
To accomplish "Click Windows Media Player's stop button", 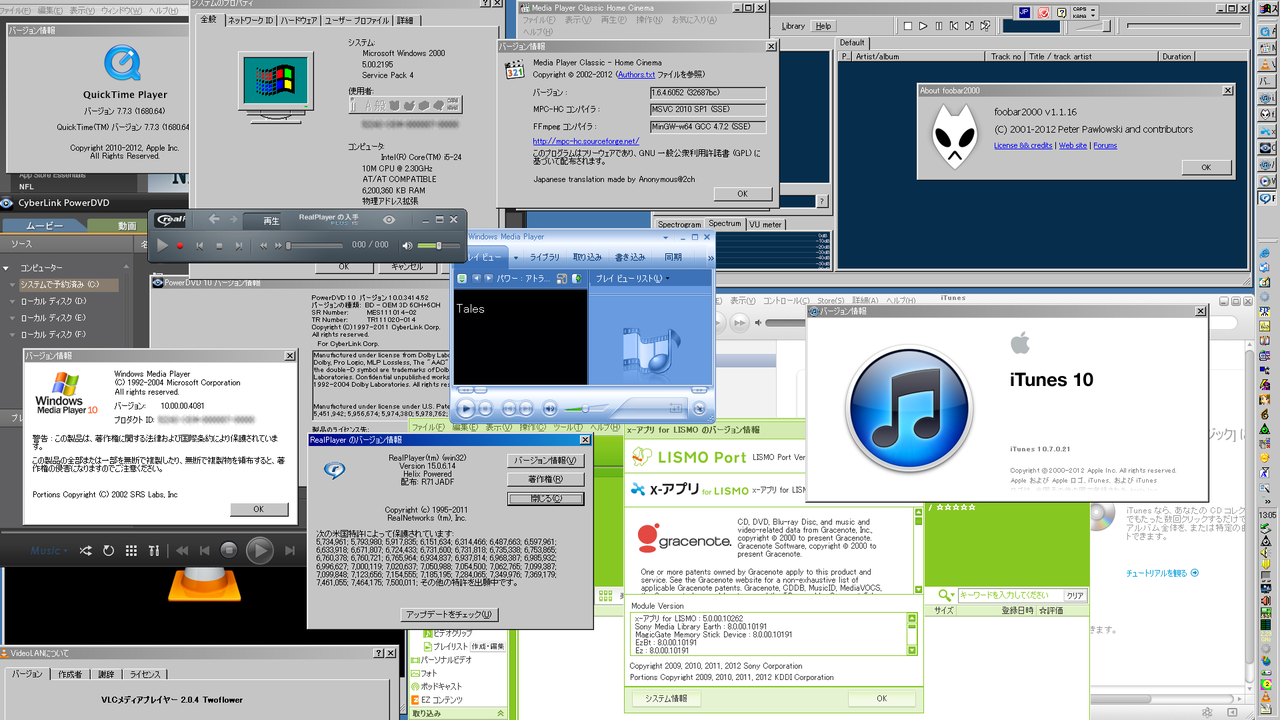I will tap(484, 408).
